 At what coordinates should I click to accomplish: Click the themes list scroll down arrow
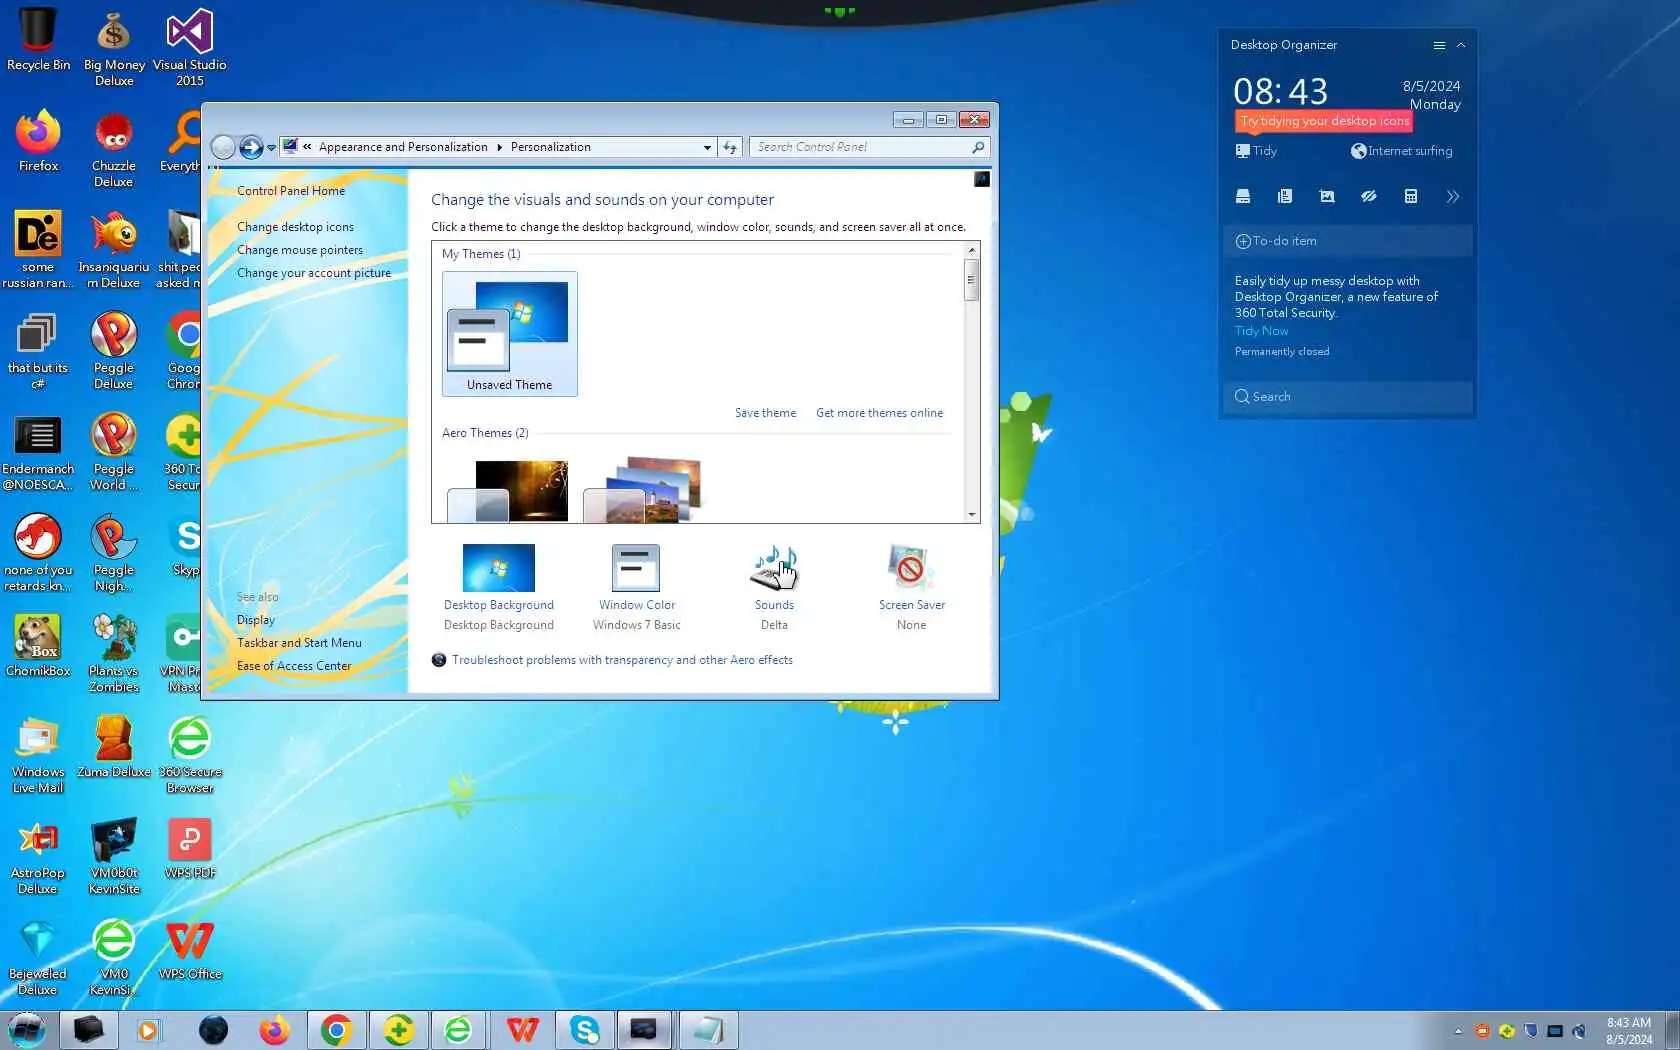click(972, 515)
